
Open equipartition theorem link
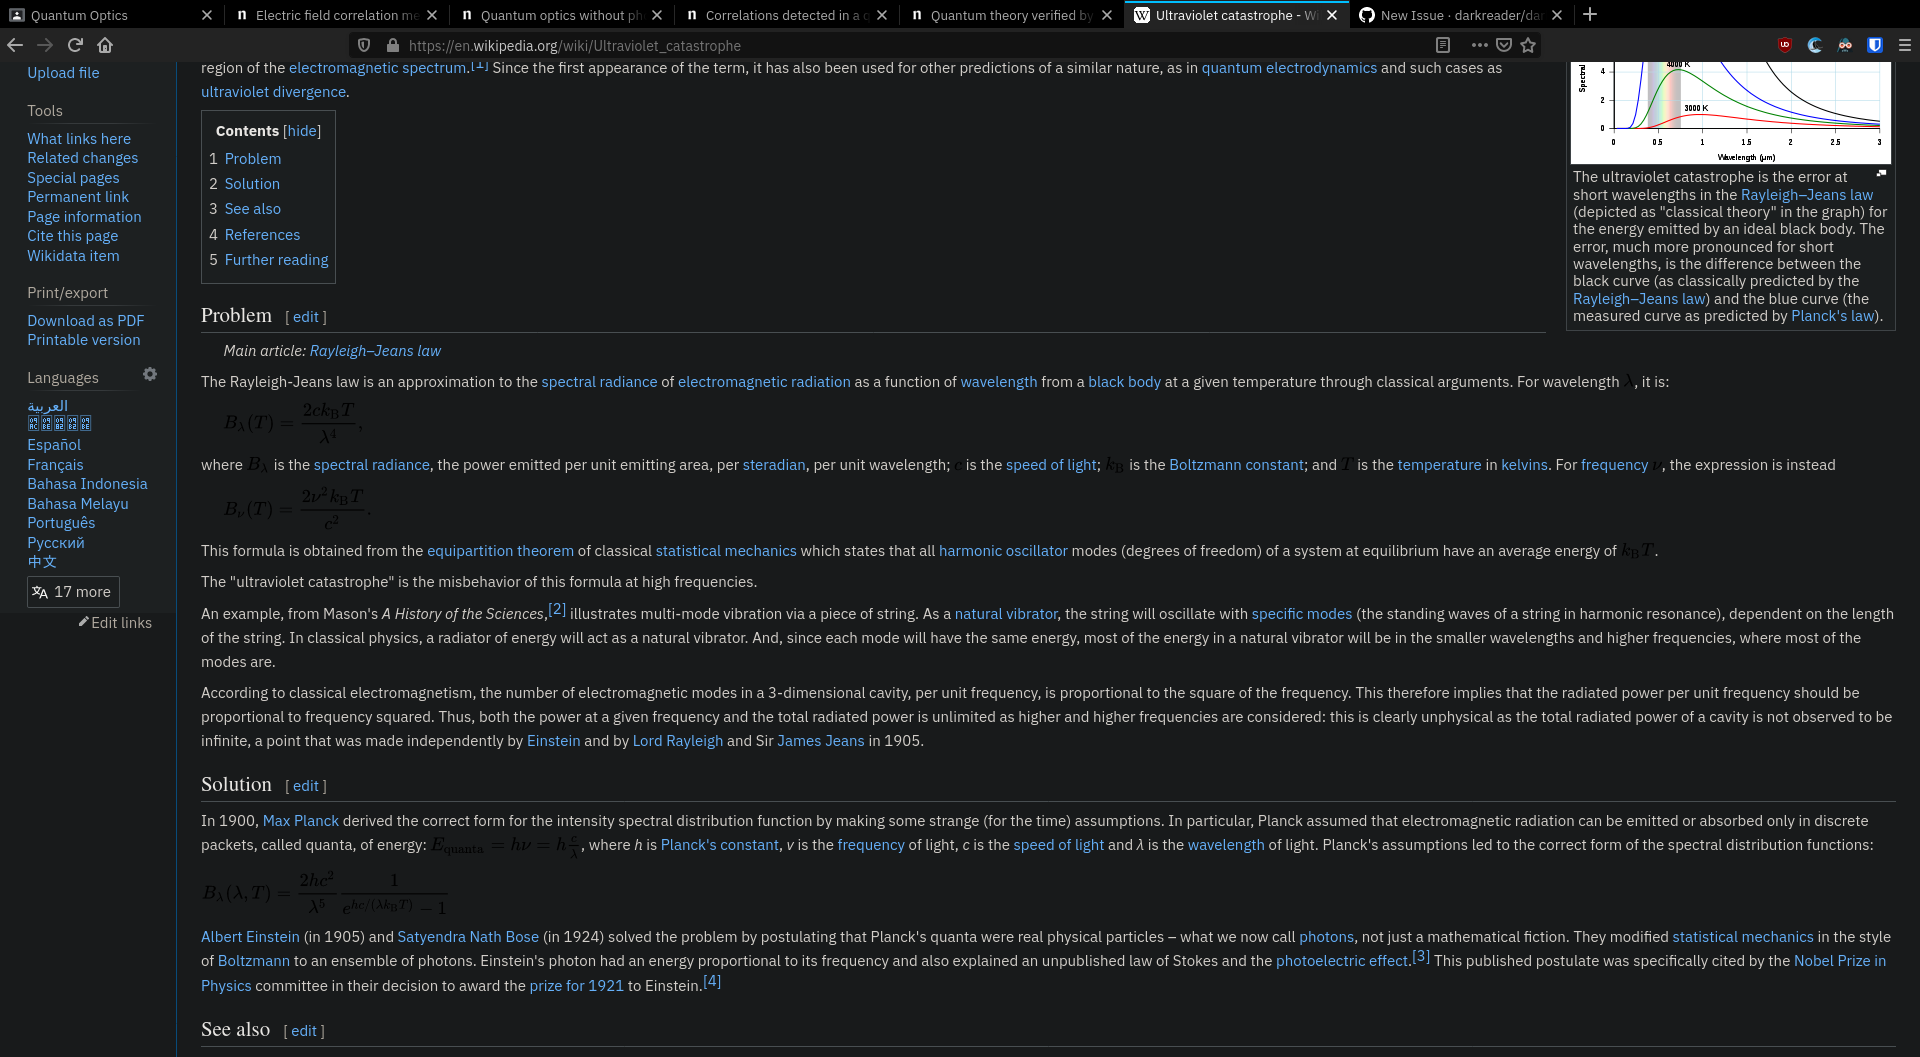click(500, 551)
